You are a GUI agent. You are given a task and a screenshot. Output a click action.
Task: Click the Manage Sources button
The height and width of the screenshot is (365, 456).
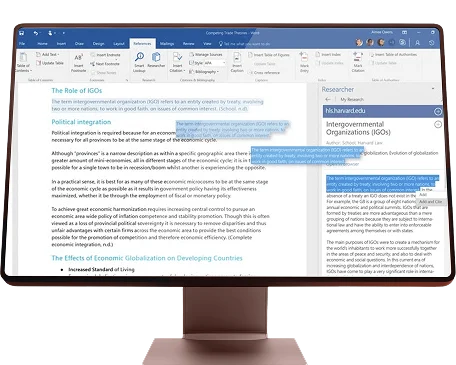206,54
